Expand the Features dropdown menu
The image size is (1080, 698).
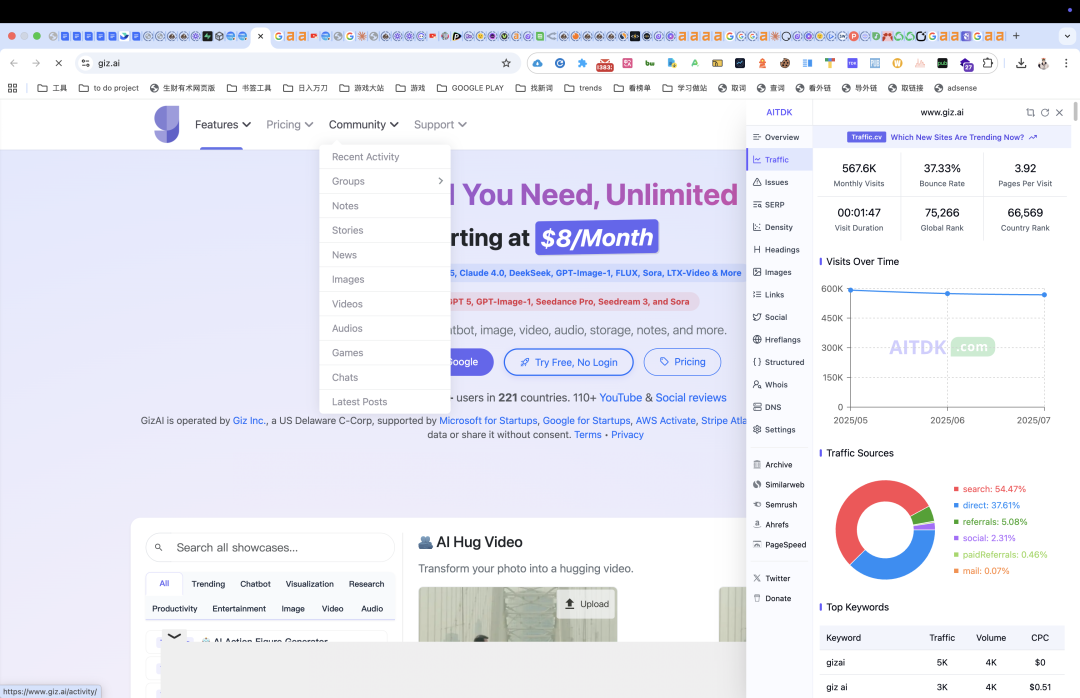(222, 125)
